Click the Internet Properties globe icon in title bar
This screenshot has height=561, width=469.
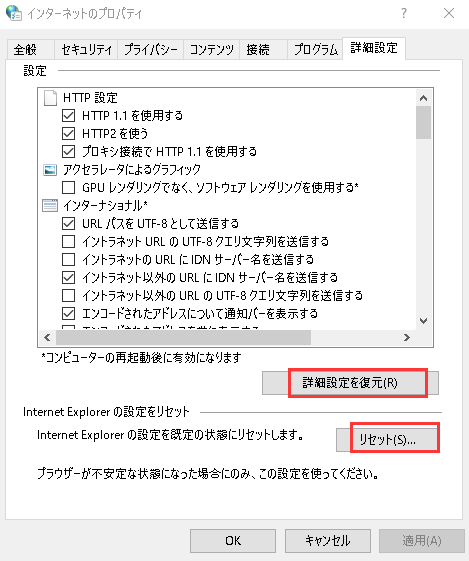coord(14,13)
